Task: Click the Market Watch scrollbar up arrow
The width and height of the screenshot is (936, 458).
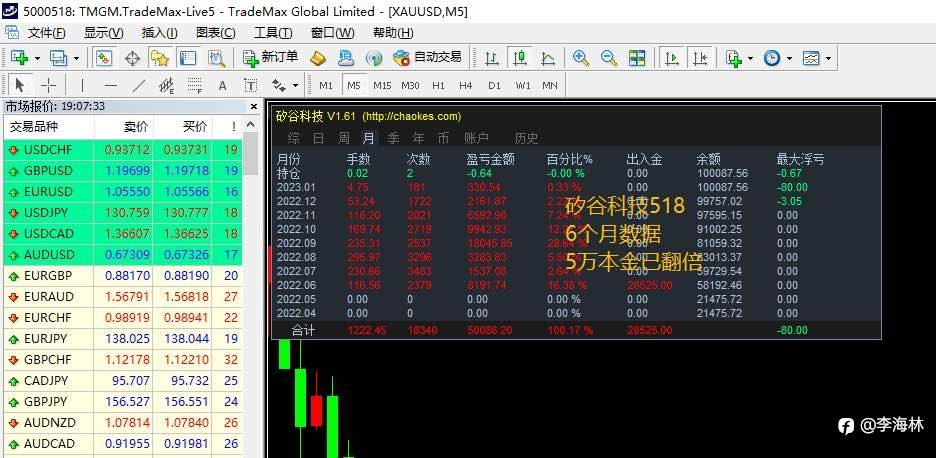Action: (x=251, y=125)
